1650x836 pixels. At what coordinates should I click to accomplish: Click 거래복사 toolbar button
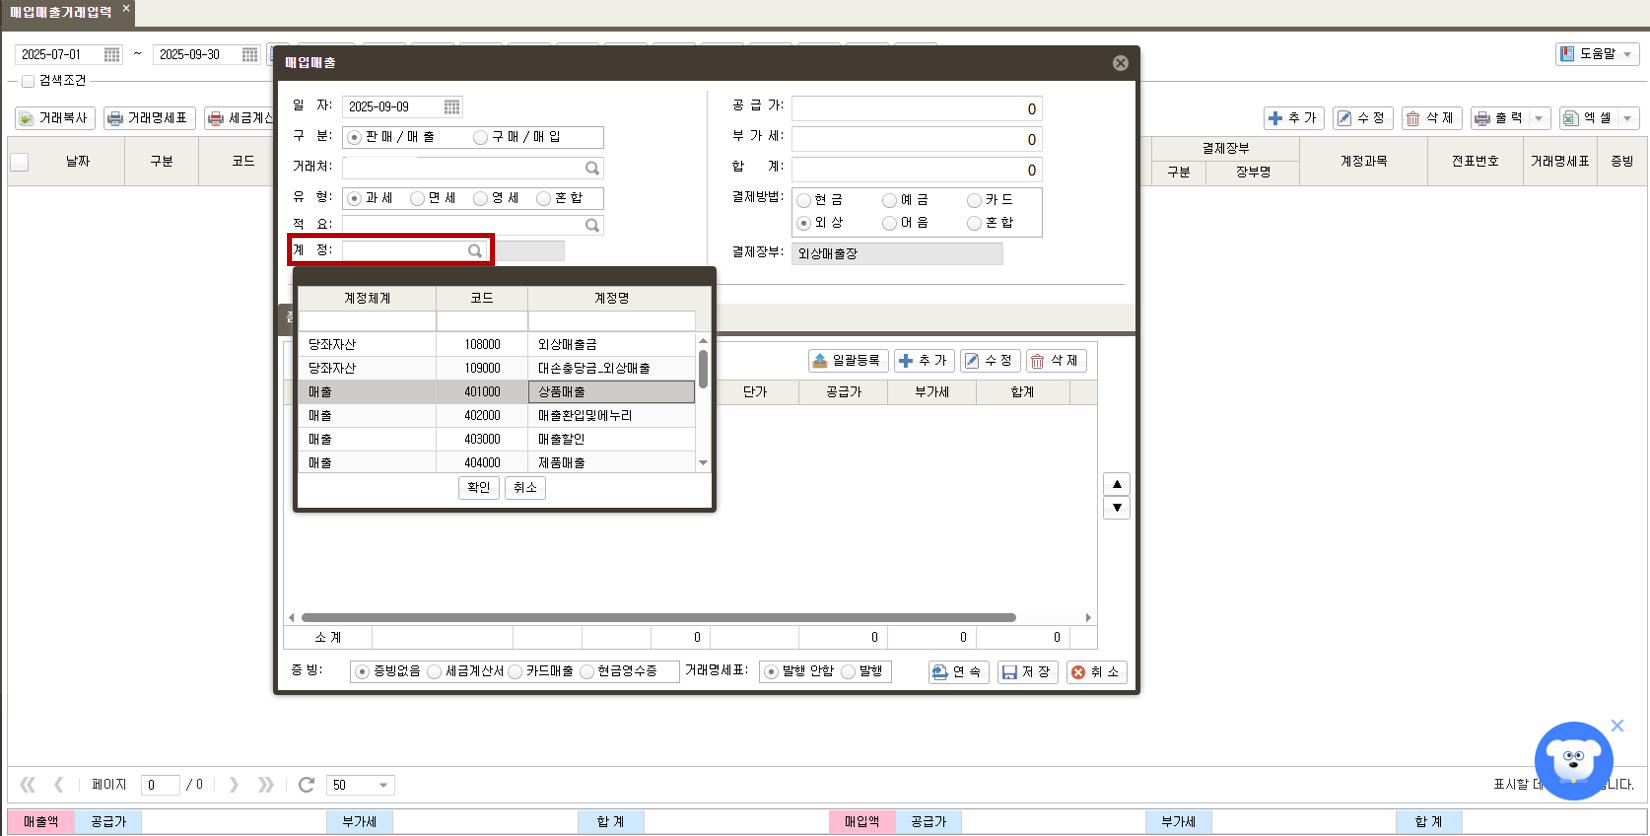pyautogui.click(x=55, y=118)
